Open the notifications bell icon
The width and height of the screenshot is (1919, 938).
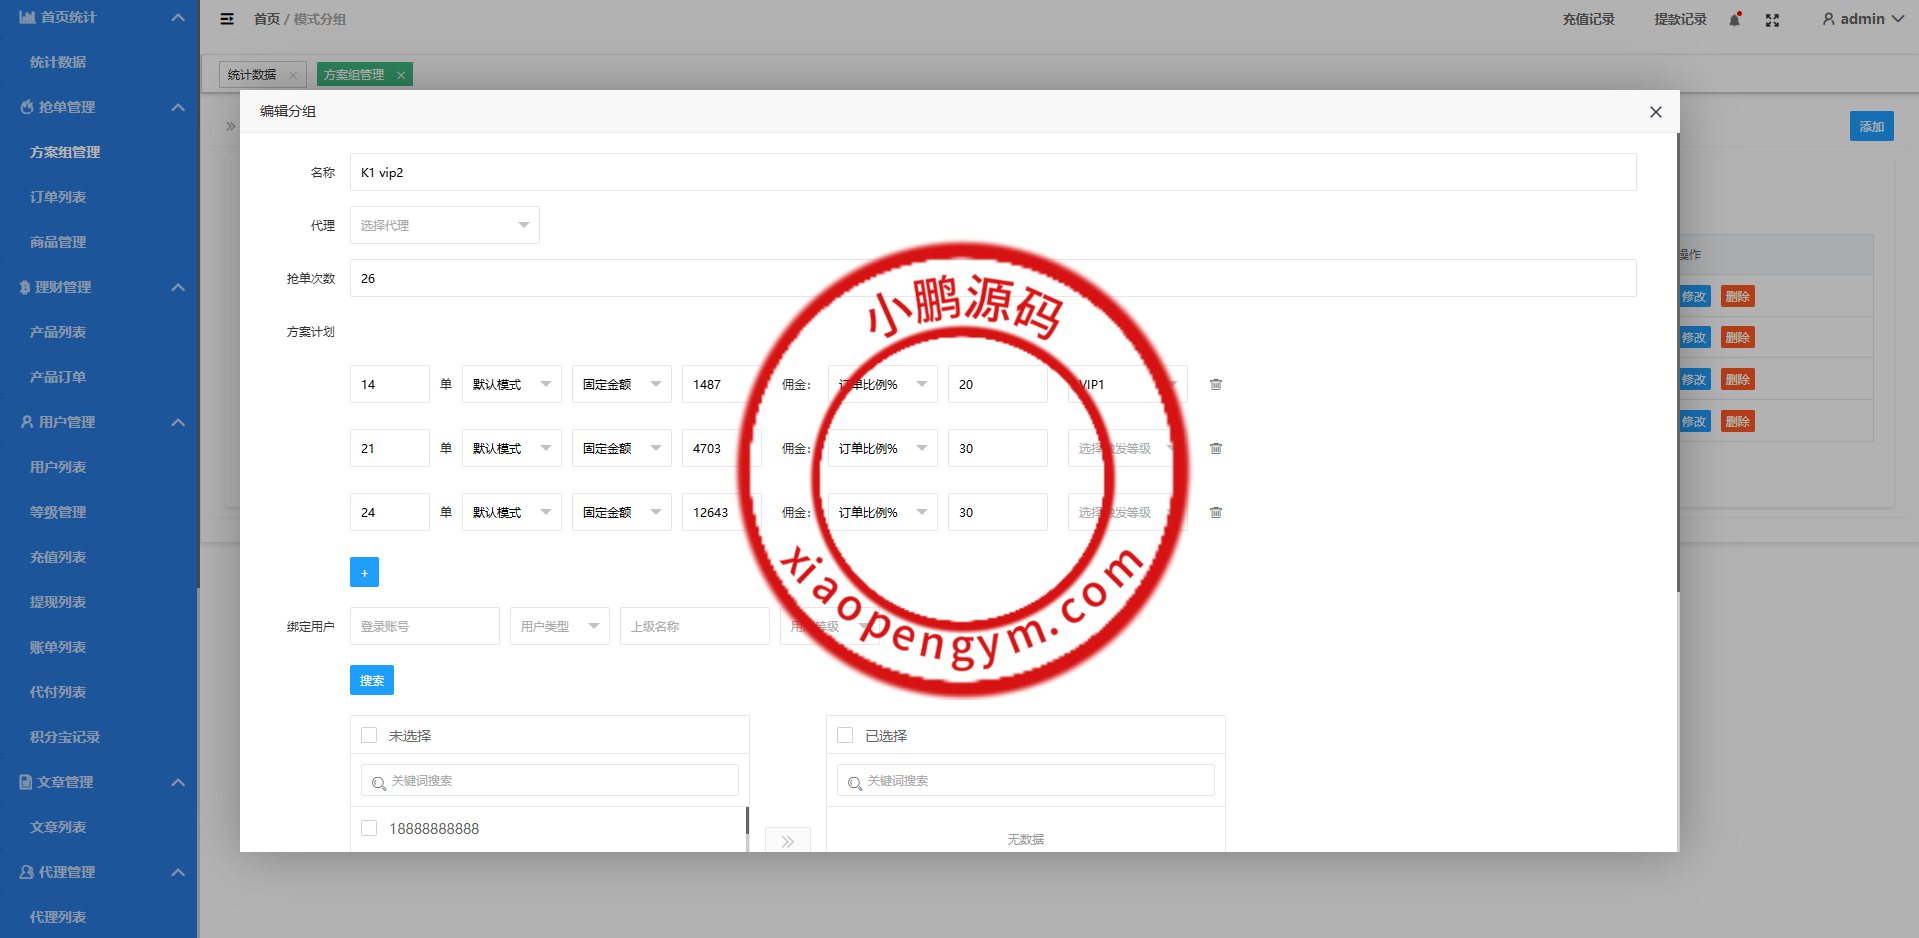point(1735,20)
